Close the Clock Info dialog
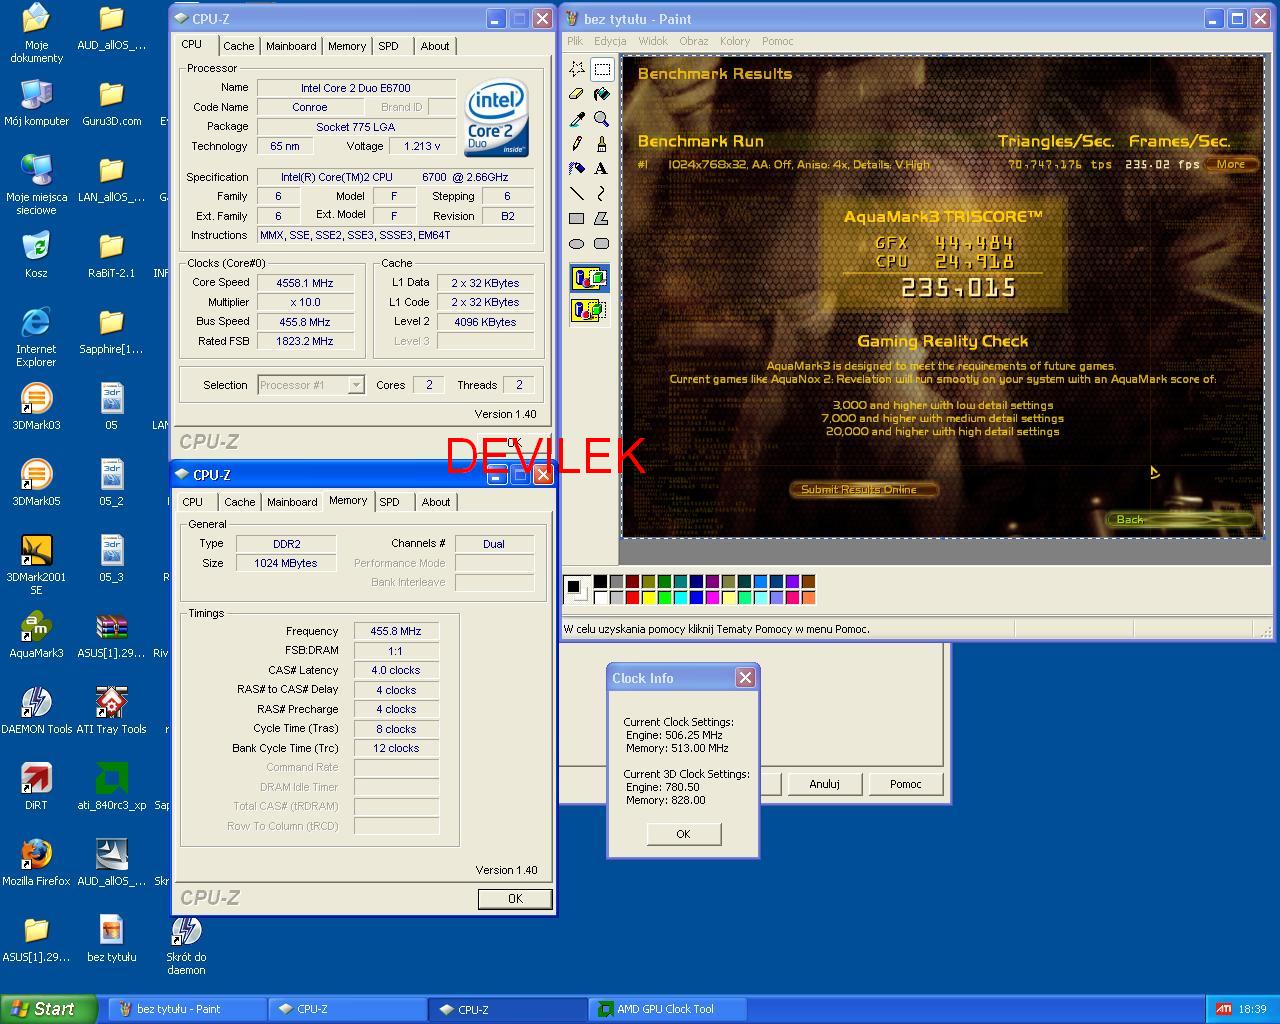Viewport: 1280px width, 1024px height. pos(745,677)
